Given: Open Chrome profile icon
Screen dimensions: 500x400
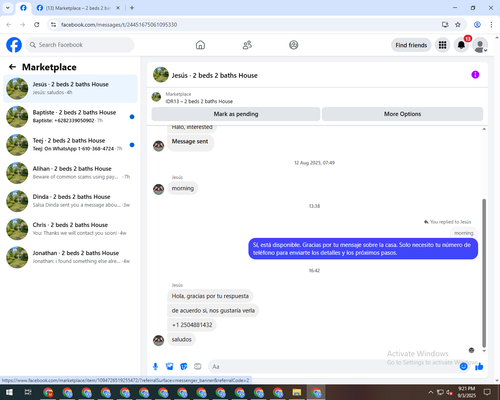Looking at the screenshot, I should pyautogui.click(x=477, y=24).
